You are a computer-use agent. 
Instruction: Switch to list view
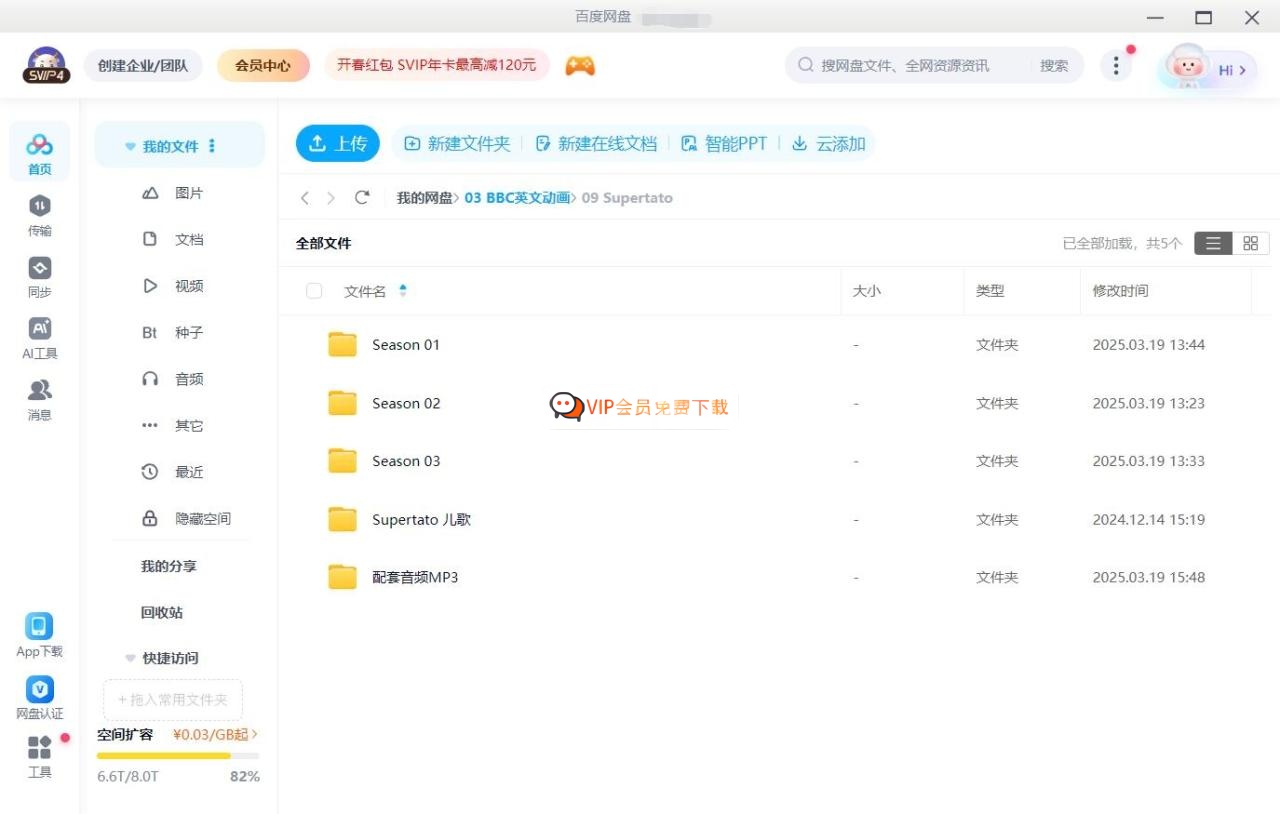1213,243
